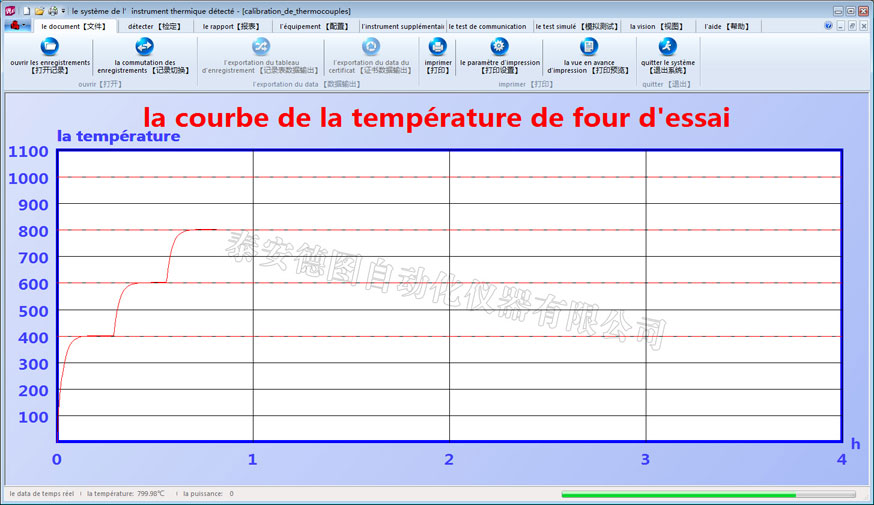Click the temperature reading in the status bar

pos(125,494)
